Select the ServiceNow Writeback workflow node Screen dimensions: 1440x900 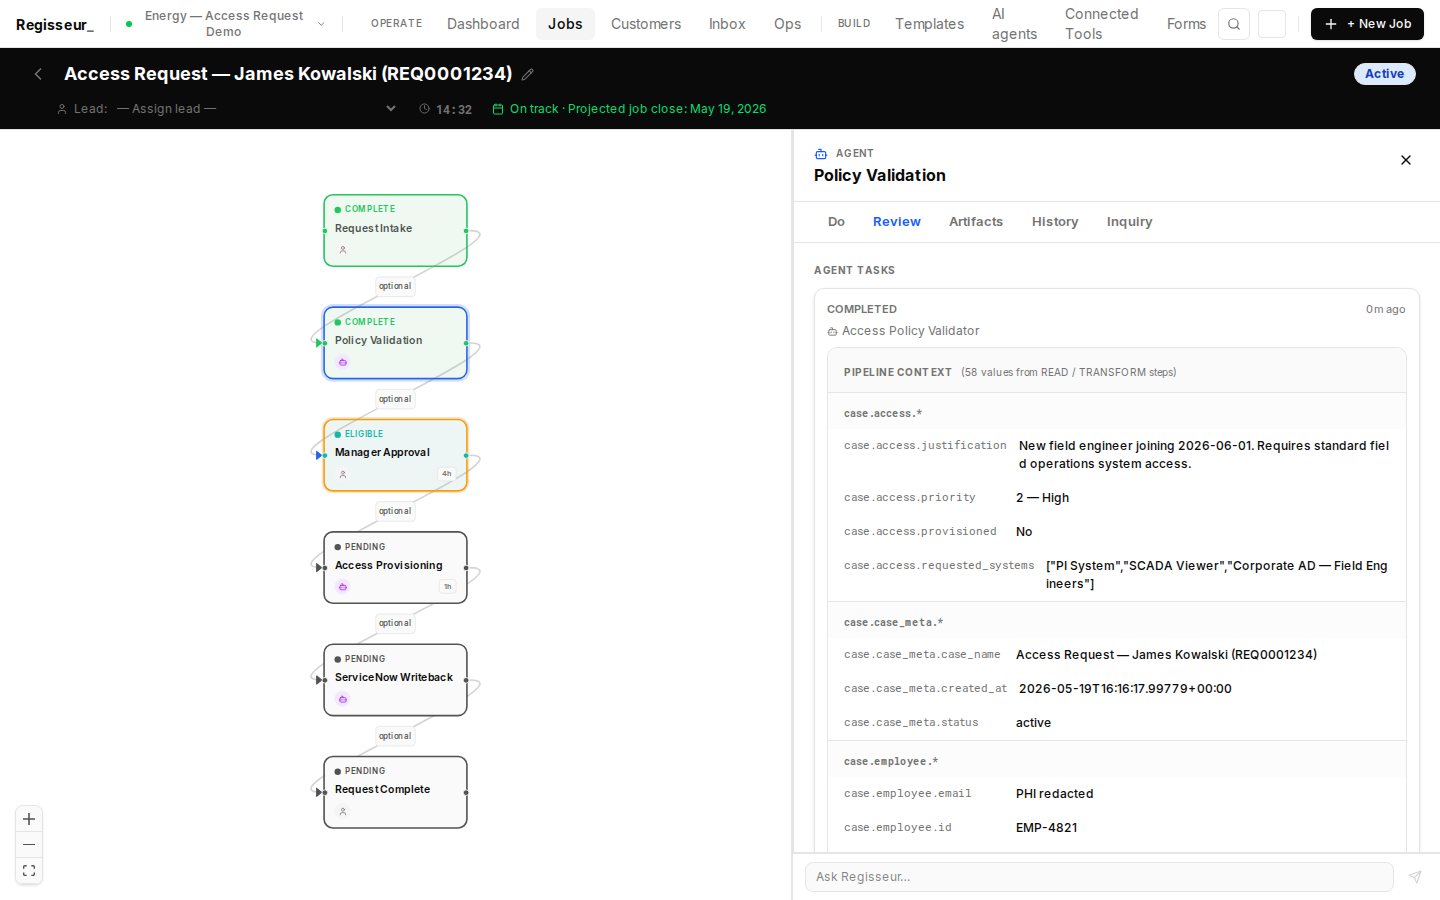[x=395, y=680]
